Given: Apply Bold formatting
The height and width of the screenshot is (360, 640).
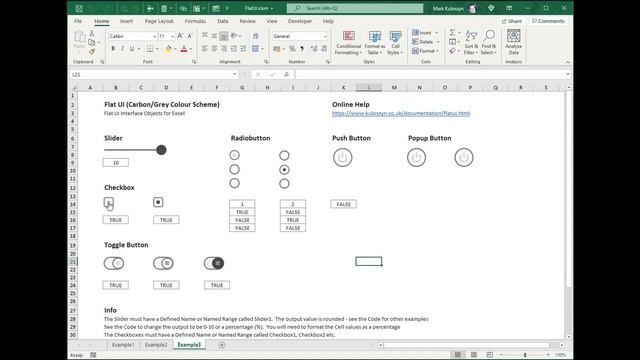Looking at the screenshot, I should click(113, 49).
